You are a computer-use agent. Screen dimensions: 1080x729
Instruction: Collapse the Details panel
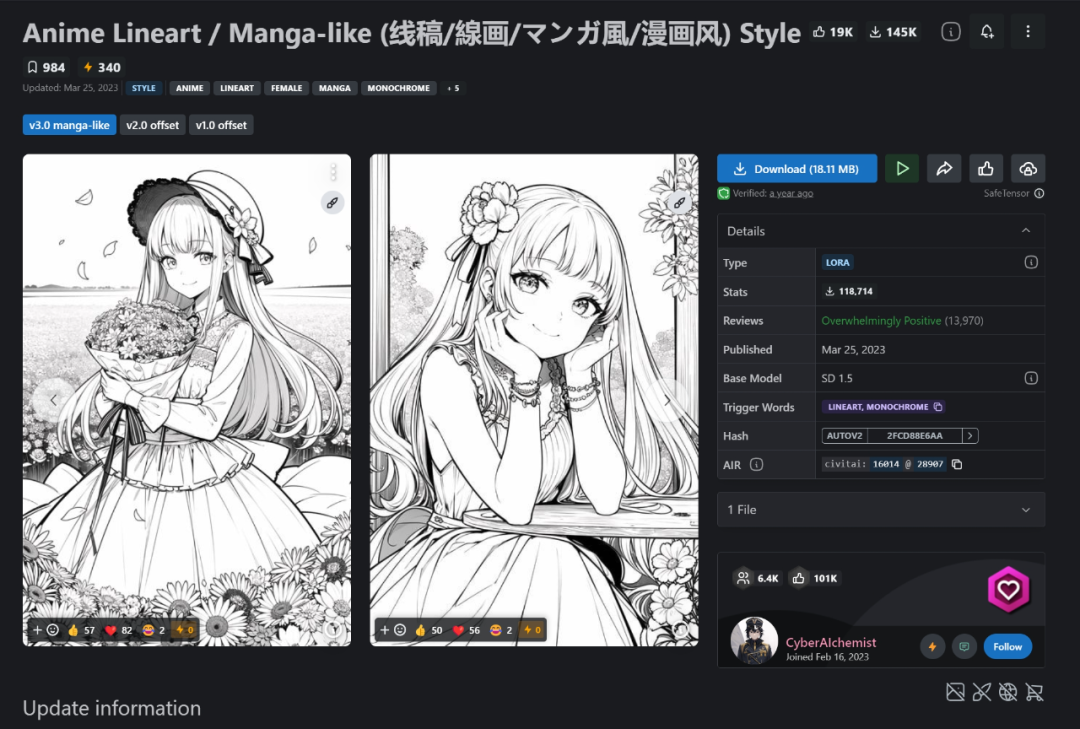(1025, 231)
